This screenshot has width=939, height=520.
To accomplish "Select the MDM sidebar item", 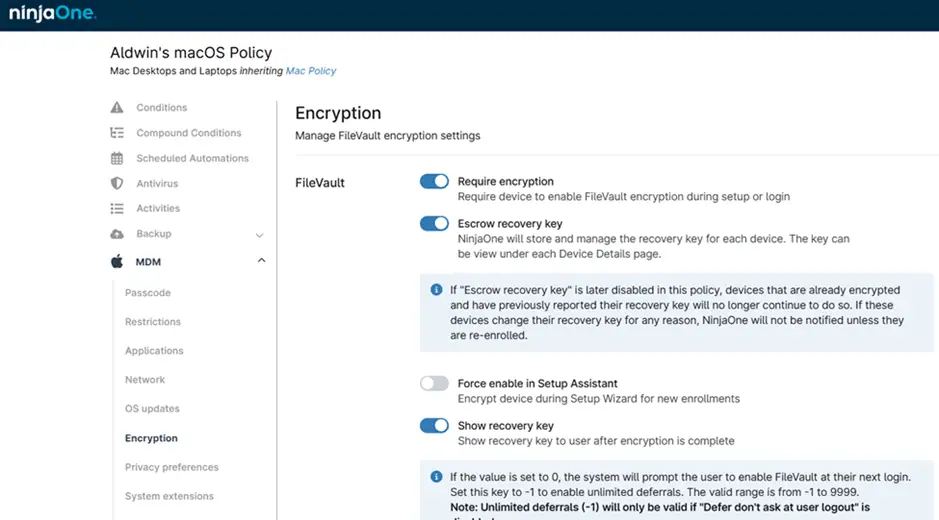I will [148, 262].
